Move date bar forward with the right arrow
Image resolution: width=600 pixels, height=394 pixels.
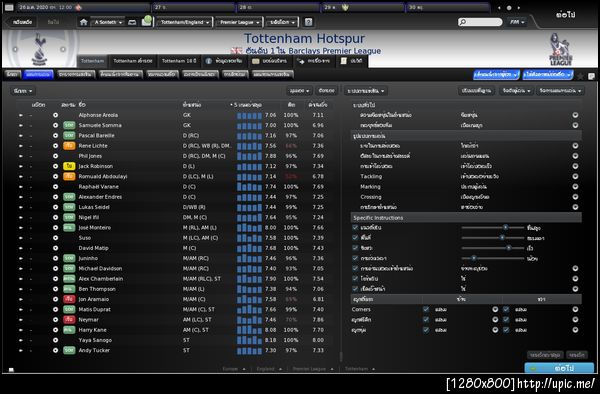pyautogui.click(x=518, y=8)
